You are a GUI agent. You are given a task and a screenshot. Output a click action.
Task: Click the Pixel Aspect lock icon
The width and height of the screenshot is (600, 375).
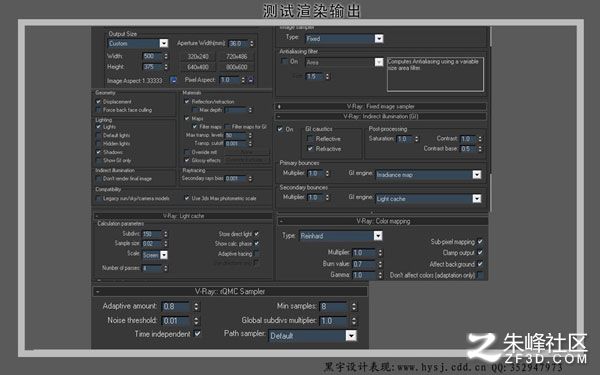(x=251, y=80)
